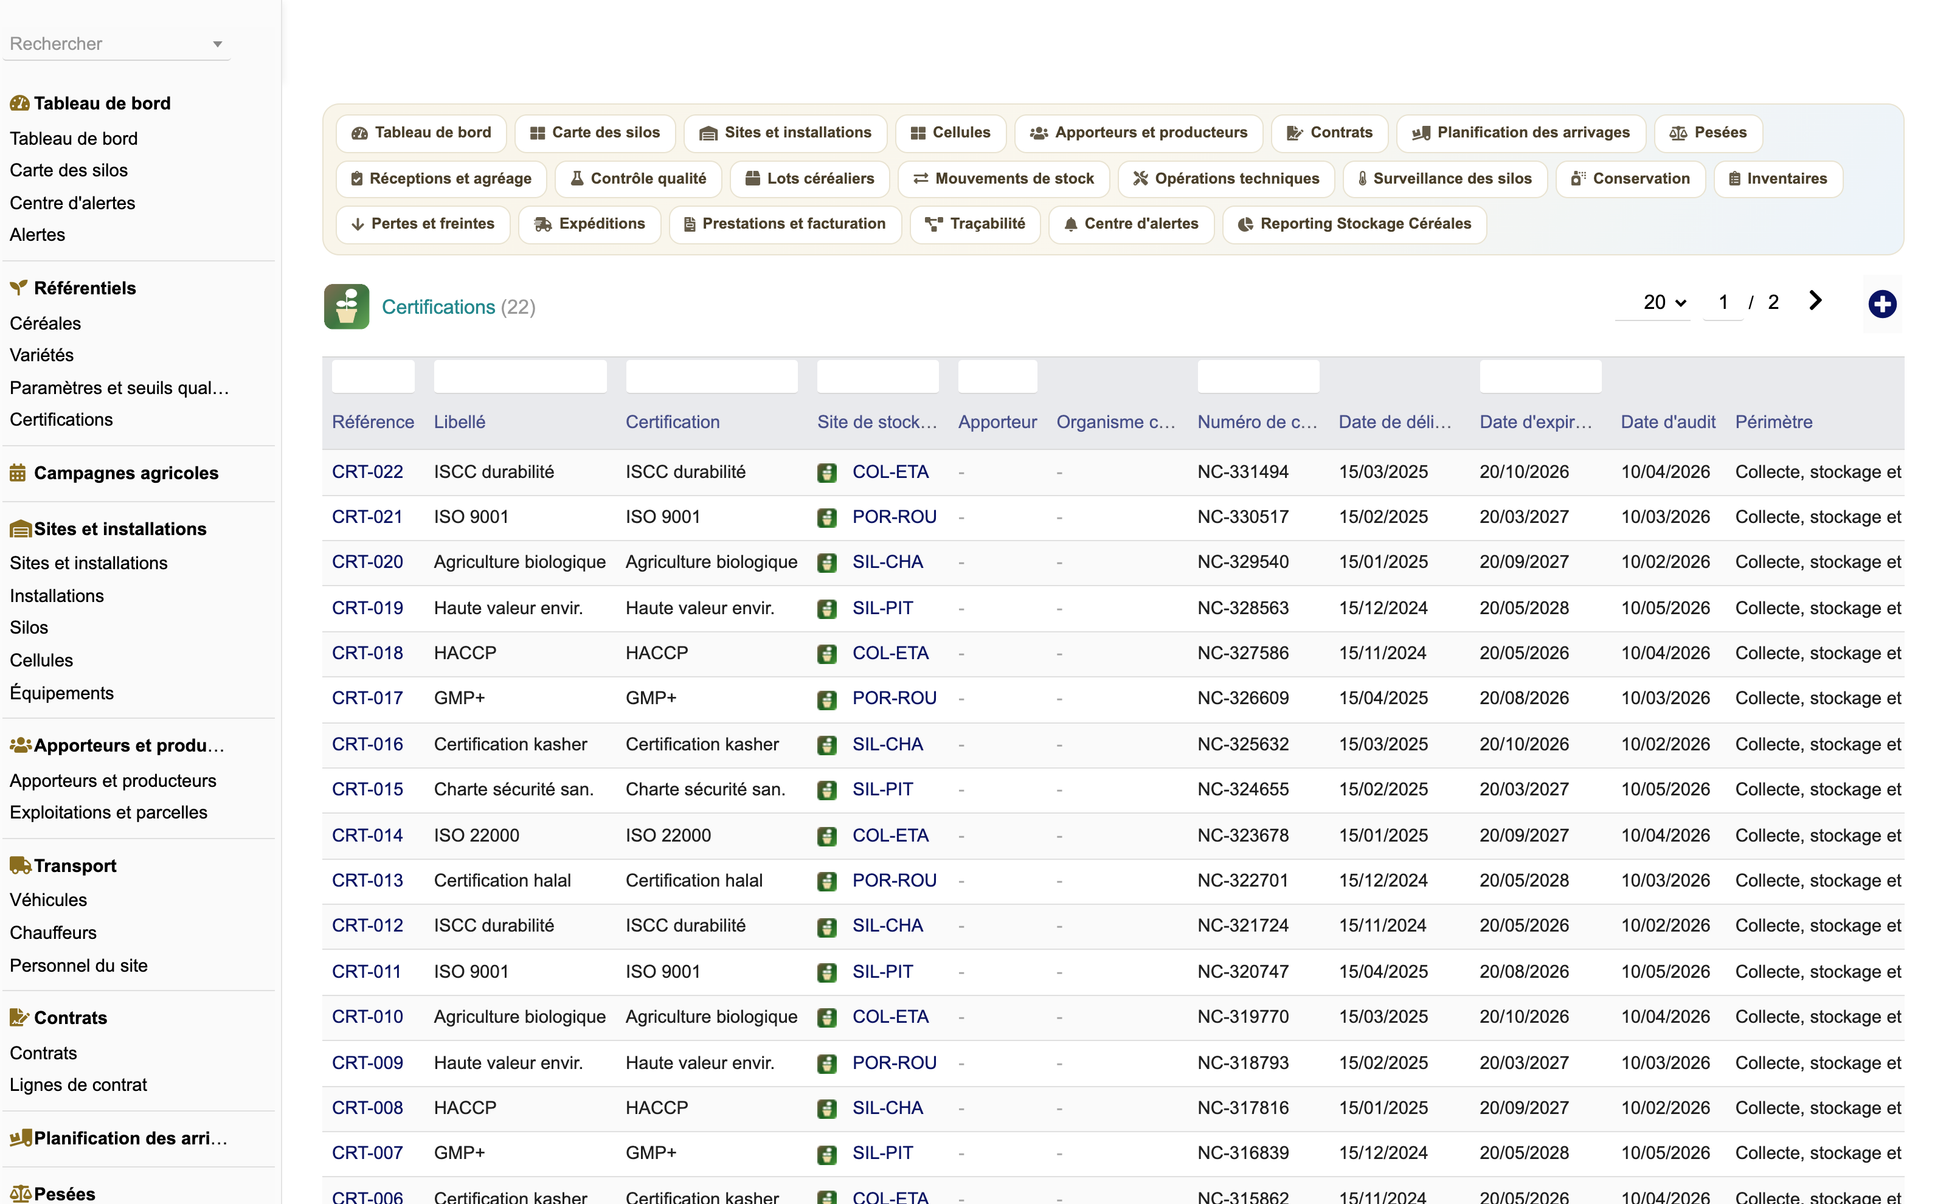Open certification CRT-017 link
Screen dimensions: 1946x1204
tap(367, 698)
